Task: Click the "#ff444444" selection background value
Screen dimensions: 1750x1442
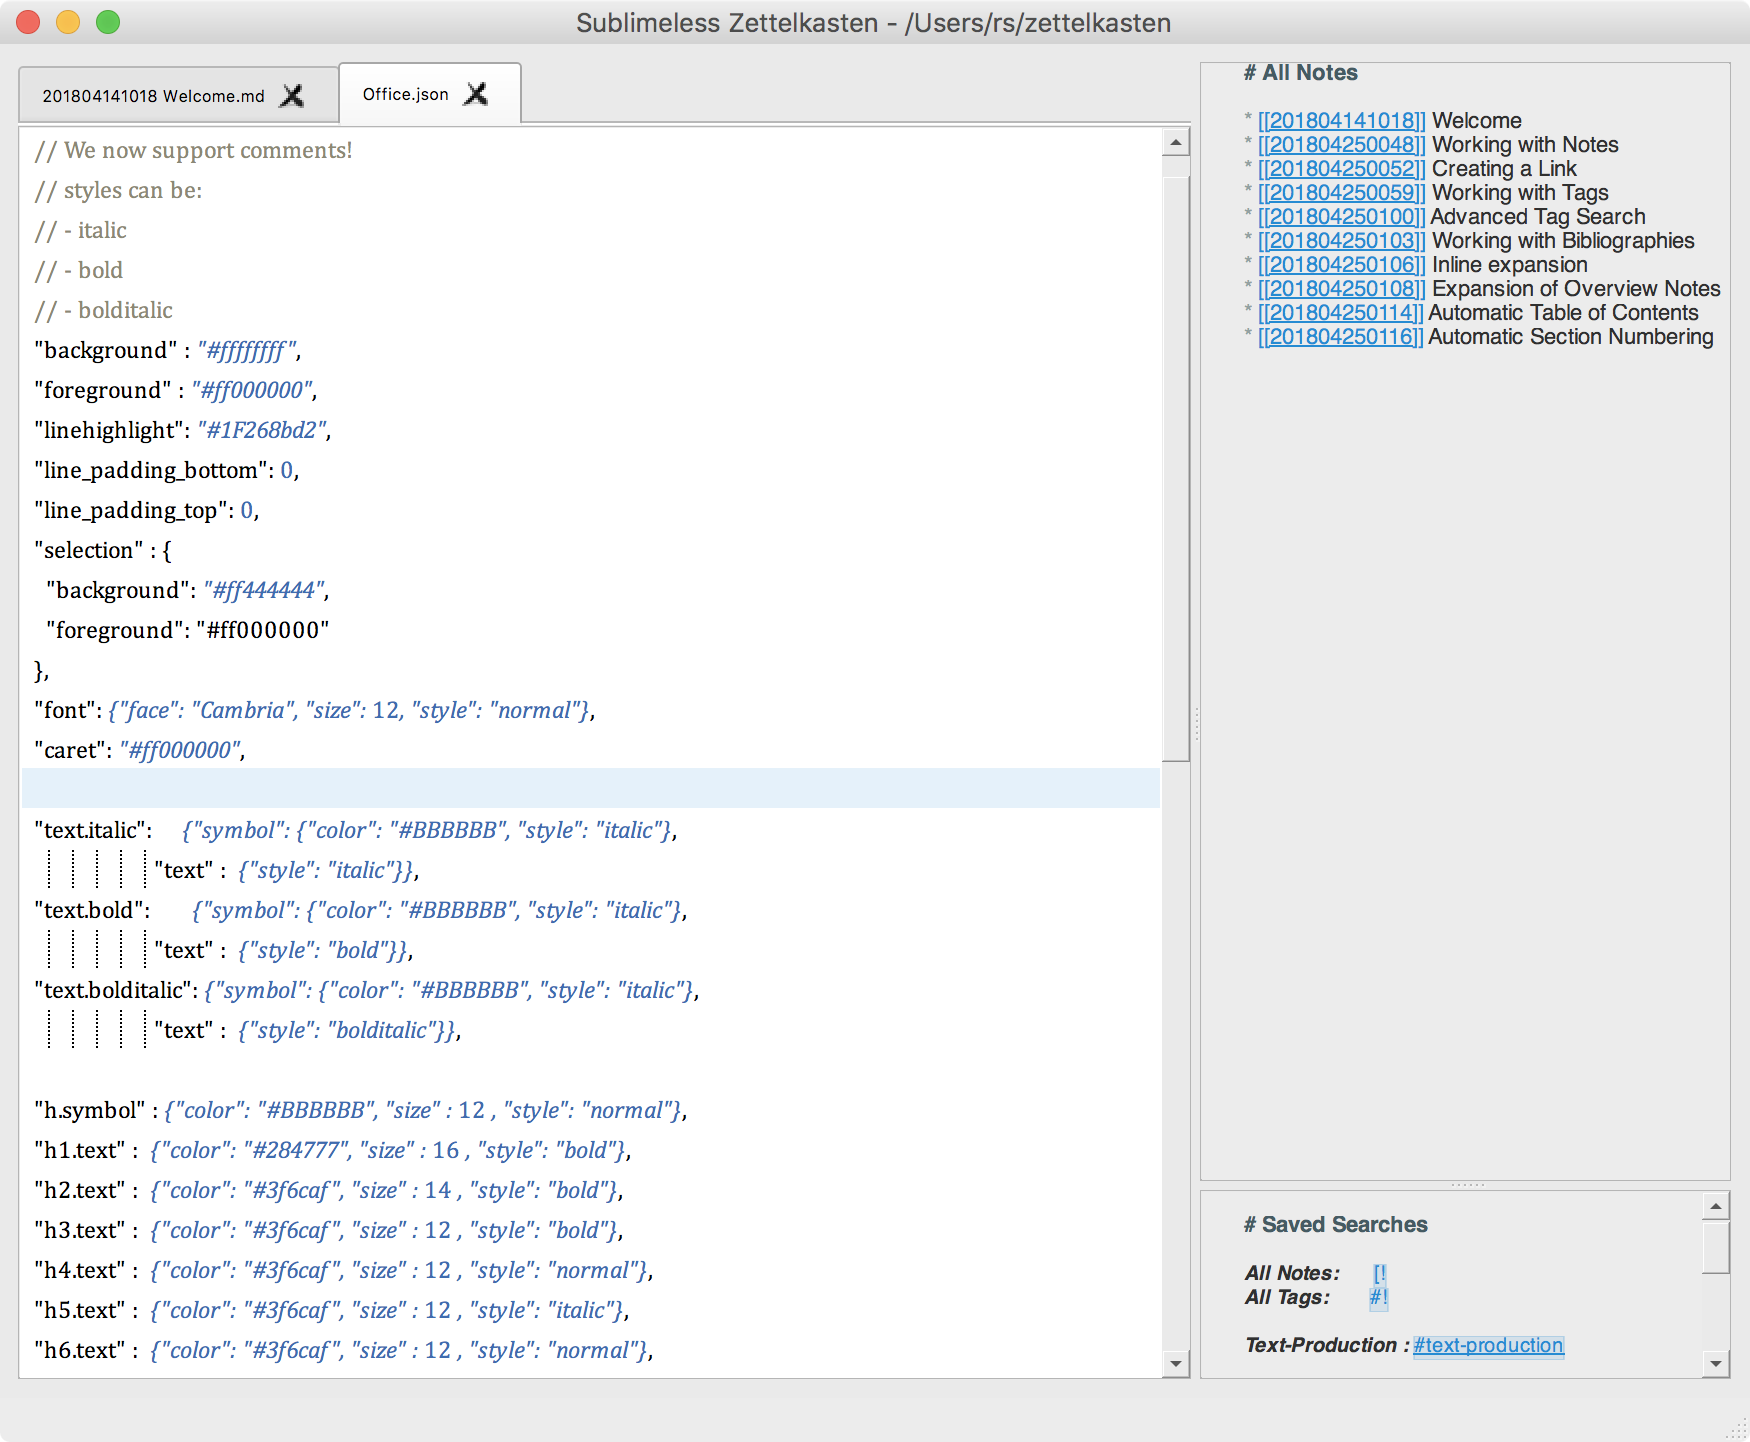Action: [x=264, y=590]
